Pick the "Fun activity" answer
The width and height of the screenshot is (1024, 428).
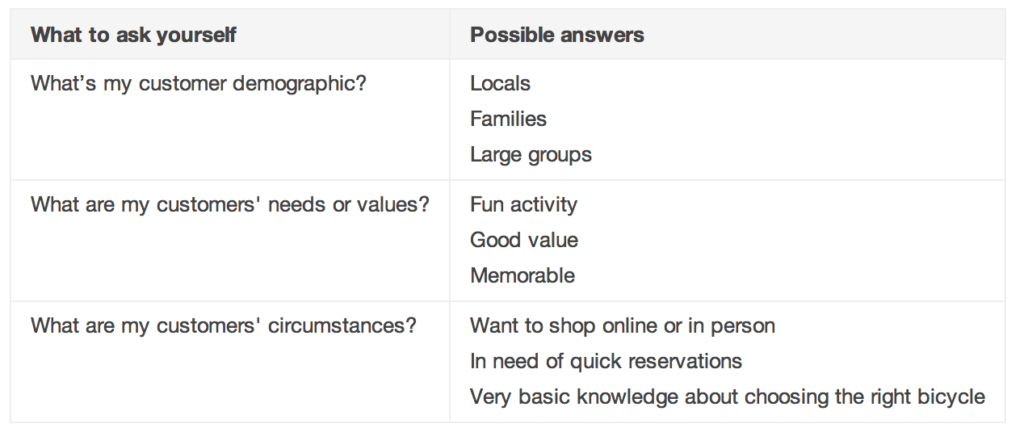pyautogui.click(x=524, y=205)
